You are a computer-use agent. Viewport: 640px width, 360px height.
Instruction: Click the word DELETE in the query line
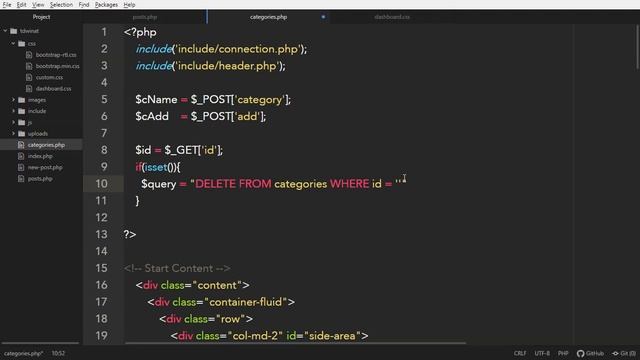click(216, 184)
